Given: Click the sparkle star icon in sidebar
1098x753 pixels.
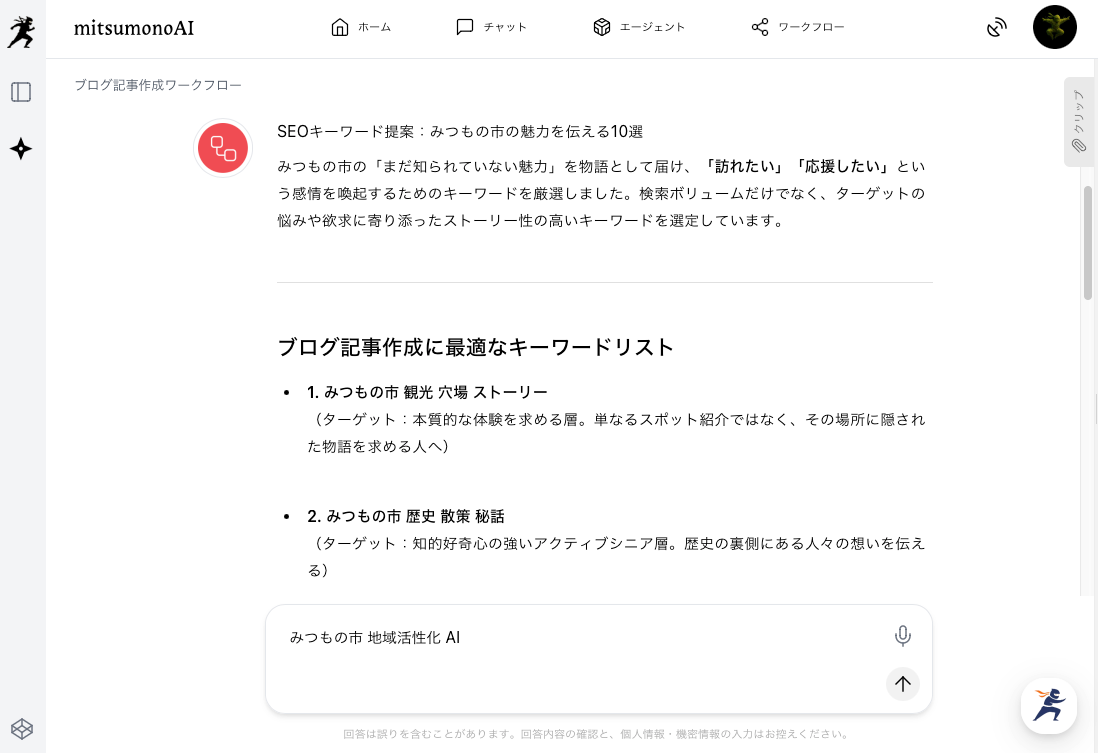Looking at the screenshot, I should 21,149.
